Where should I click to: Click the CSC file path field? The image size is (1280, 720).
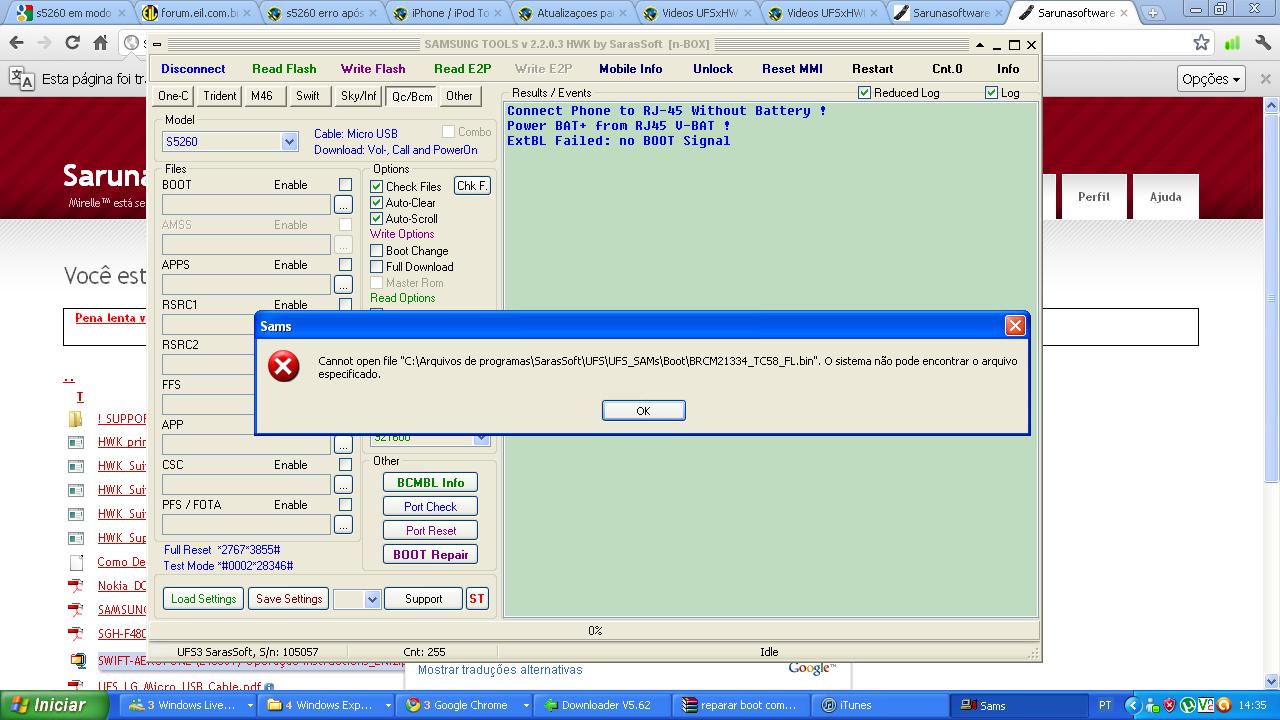(x=246, y=485)
